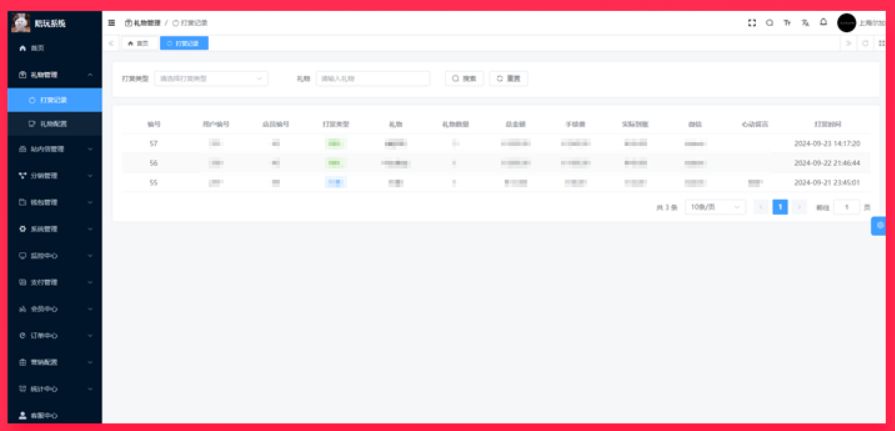895x431 pixels.
Task: Open the blue floating settings gear
Action: click(879, 226)
